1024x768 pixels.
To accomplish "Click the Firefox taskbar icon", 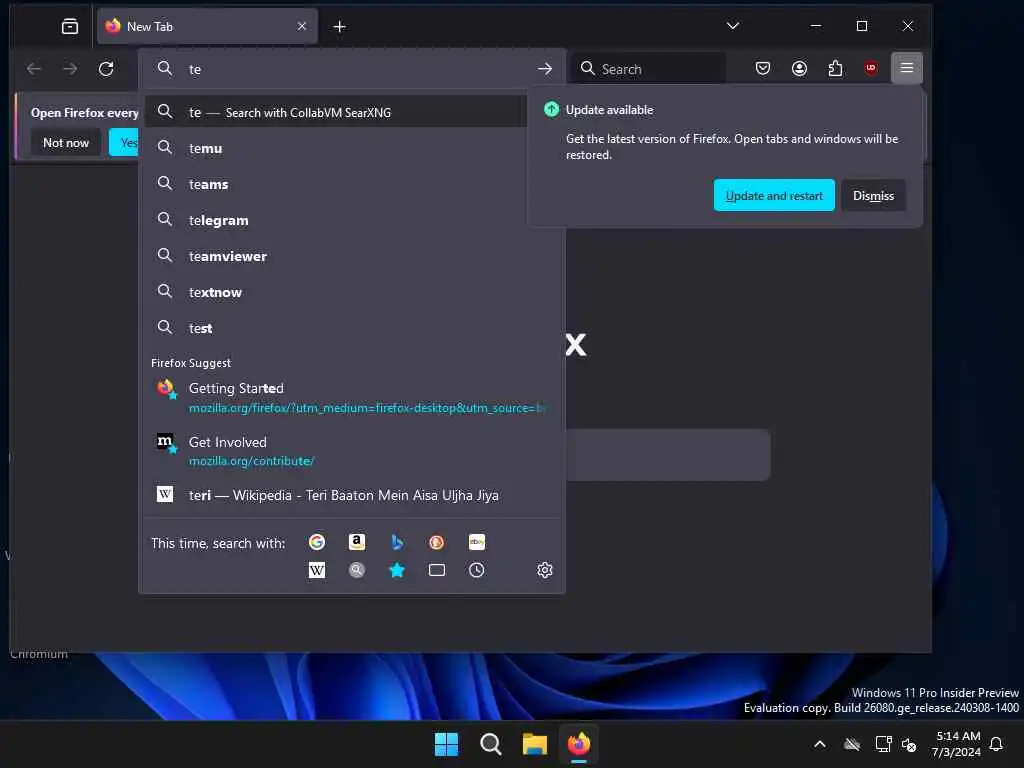I will pos(579,744).
